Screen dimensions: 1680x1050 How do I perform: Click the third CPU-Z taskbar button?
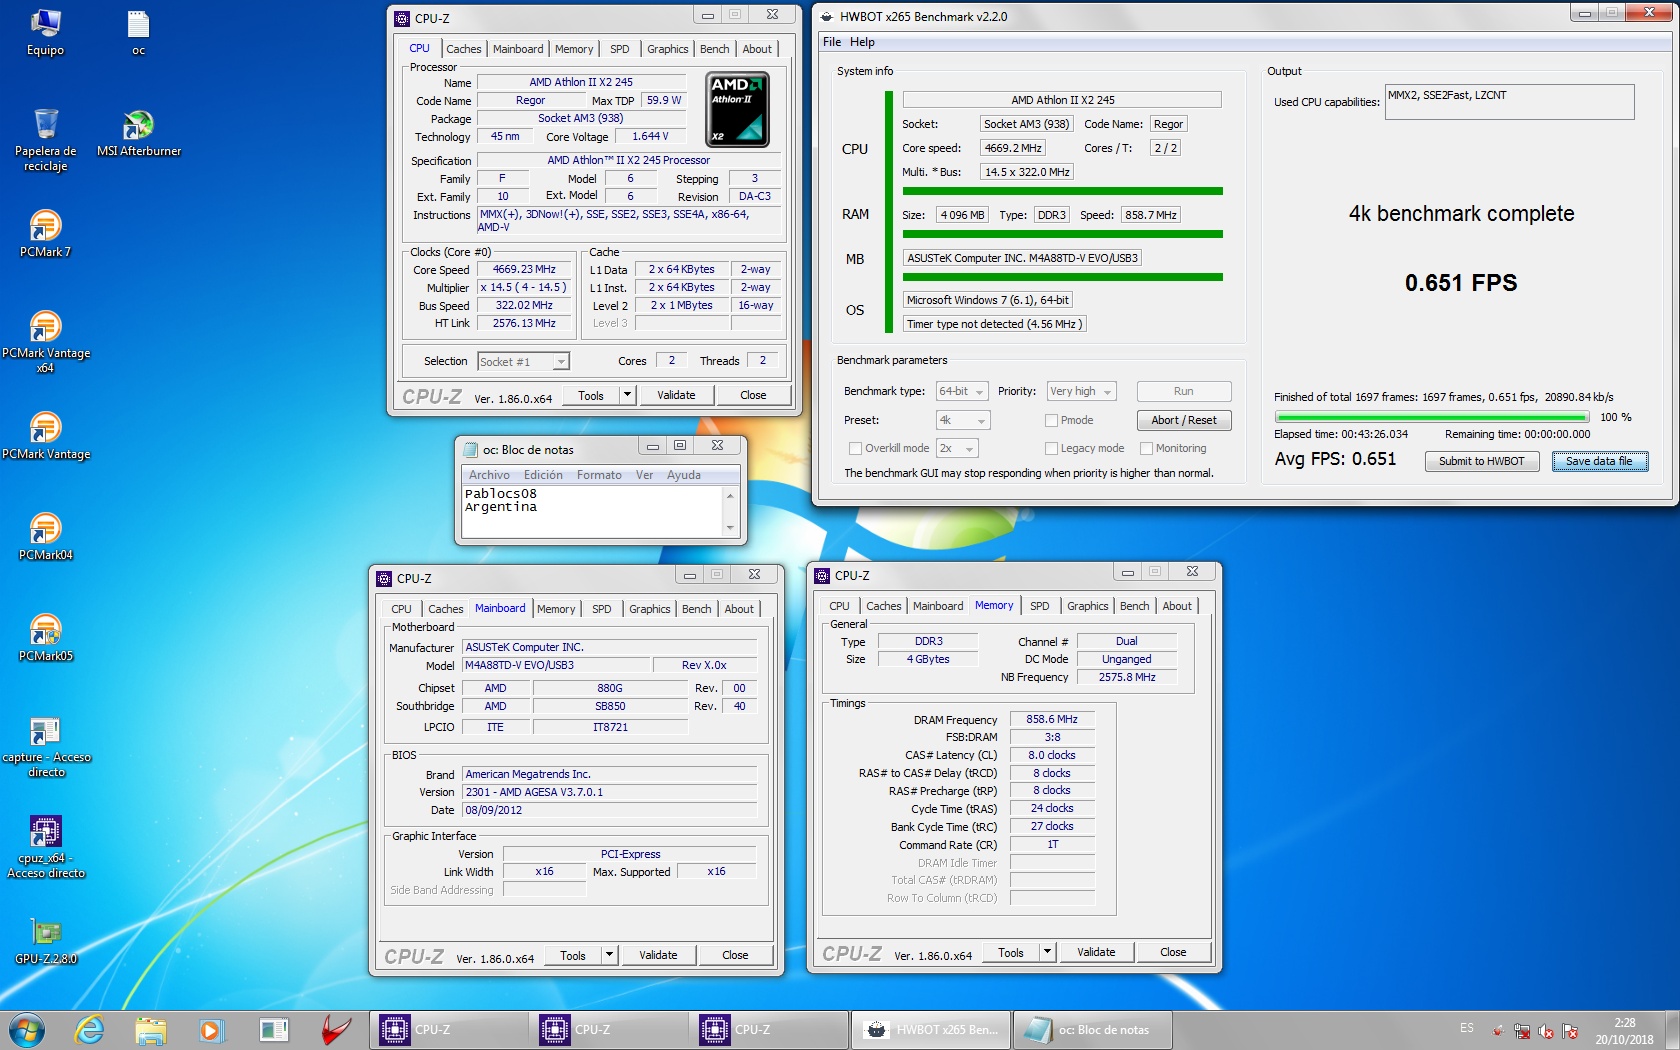[769, 1030]
